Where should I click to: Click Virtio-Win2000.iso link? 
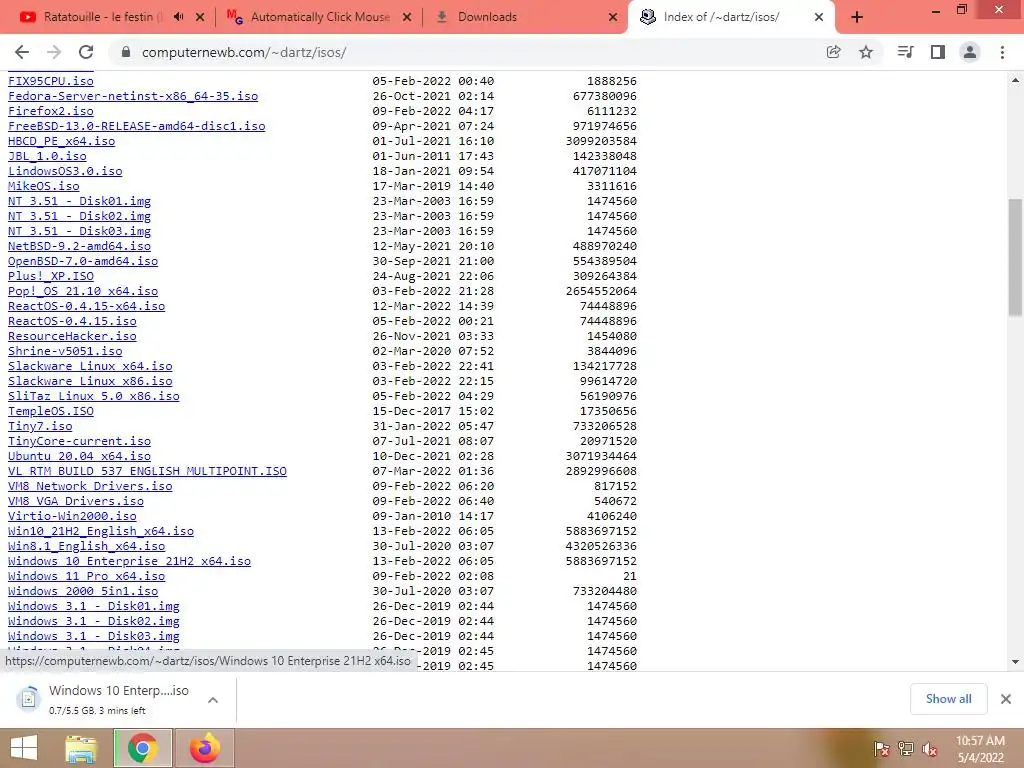click(72, 517)
